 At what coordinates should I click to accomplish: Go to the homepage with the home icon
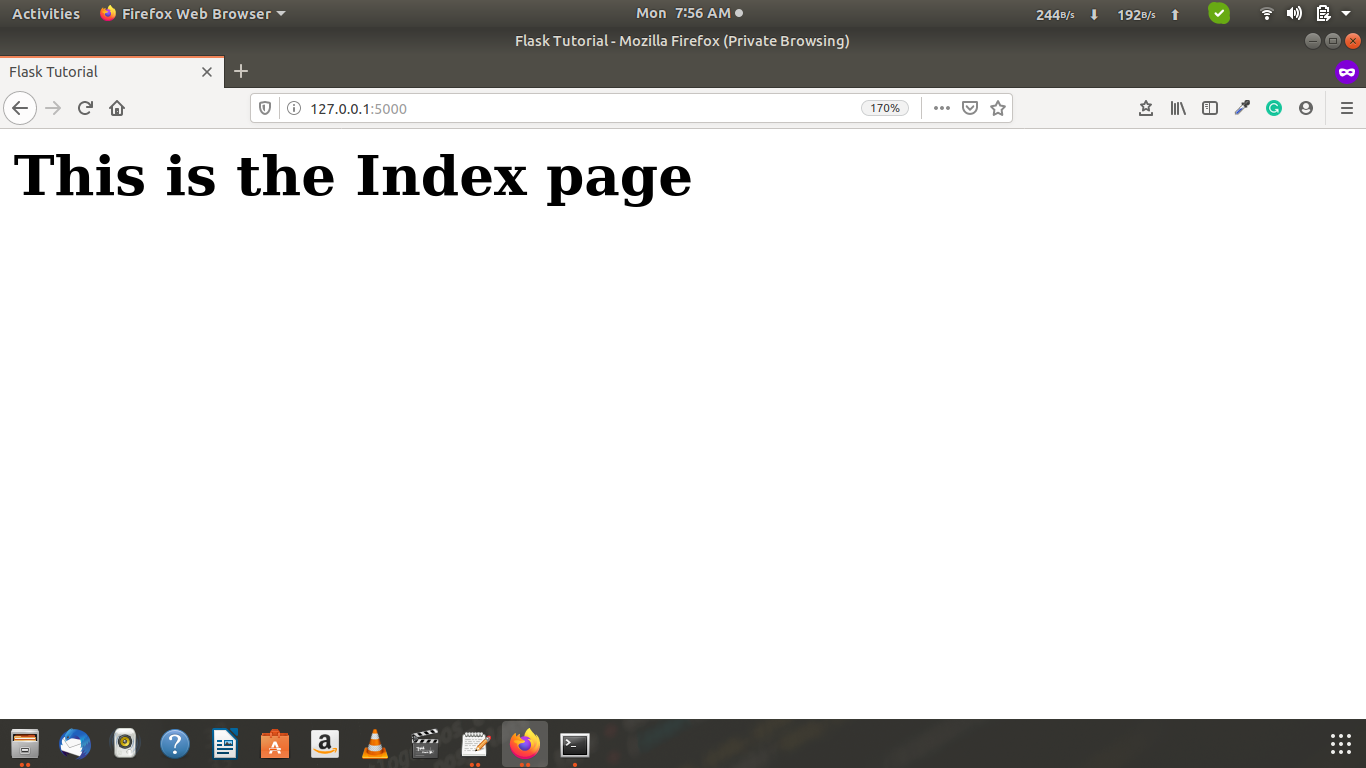(117, 108)
